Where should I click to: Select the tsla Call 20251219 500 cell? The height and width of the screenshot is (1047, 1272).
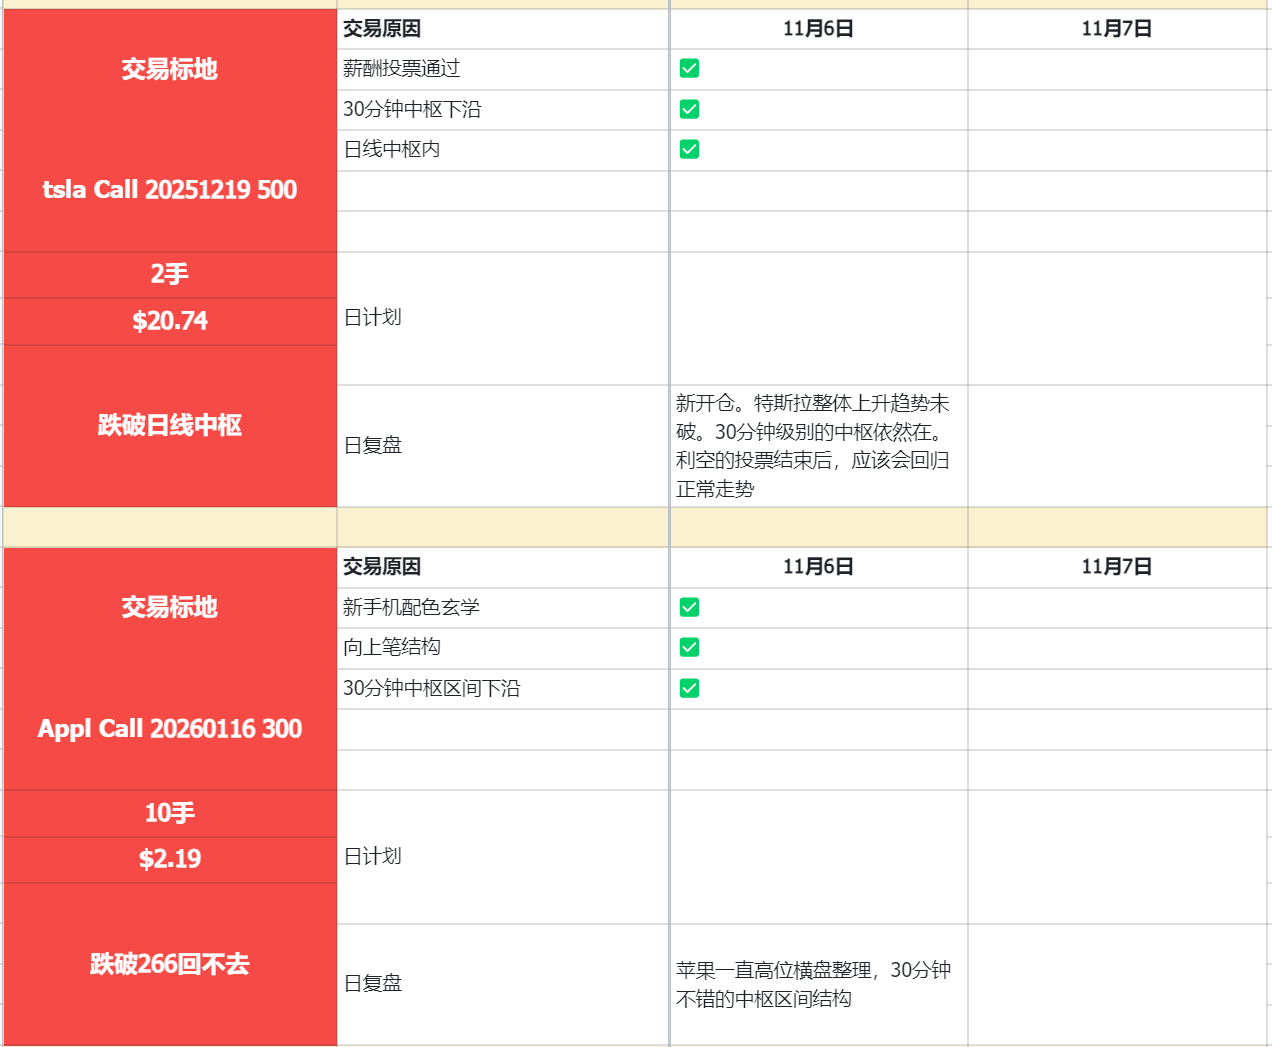pyautogui.click(x=170, y=190)
